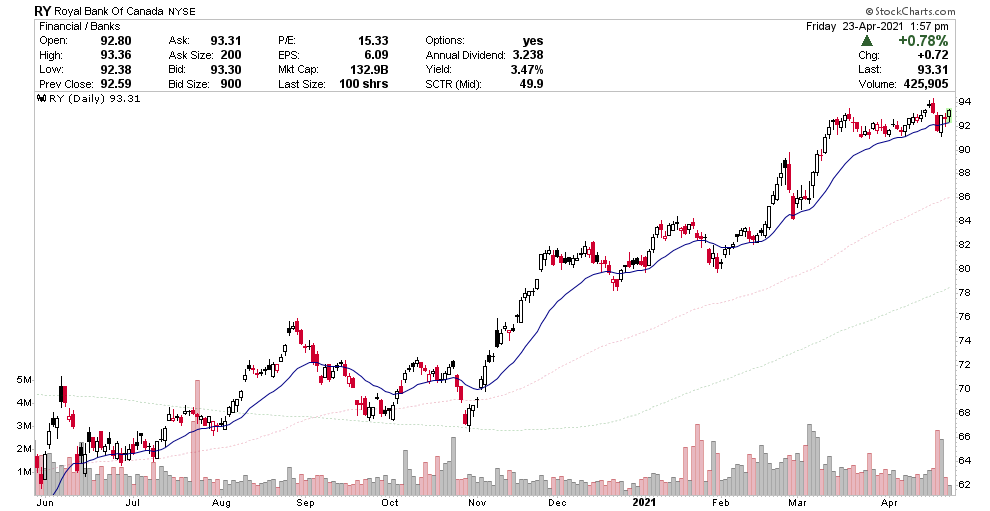Click the Chg value +0.72

coord(934,56)
